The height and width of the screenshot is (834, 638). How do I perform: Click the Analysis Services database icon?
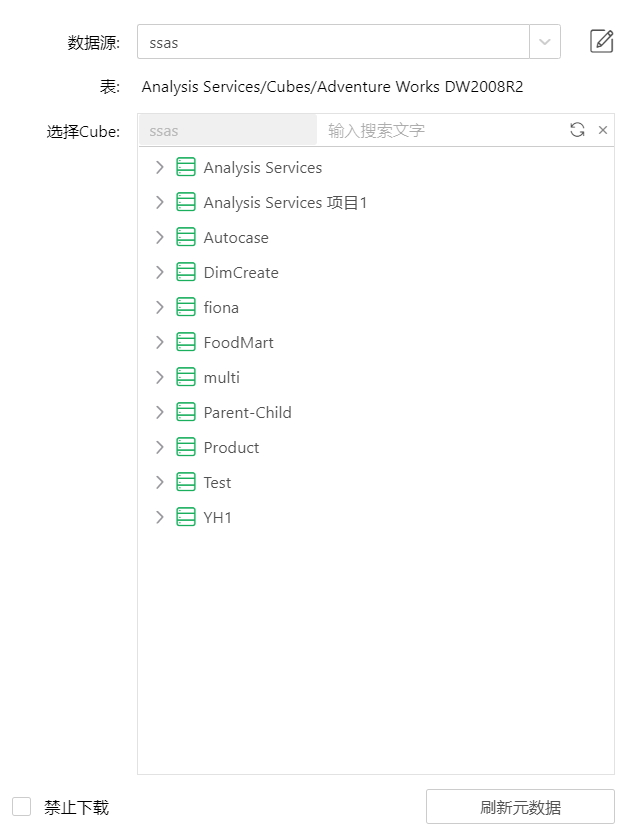pyautogui.click(x=186, y=167)
